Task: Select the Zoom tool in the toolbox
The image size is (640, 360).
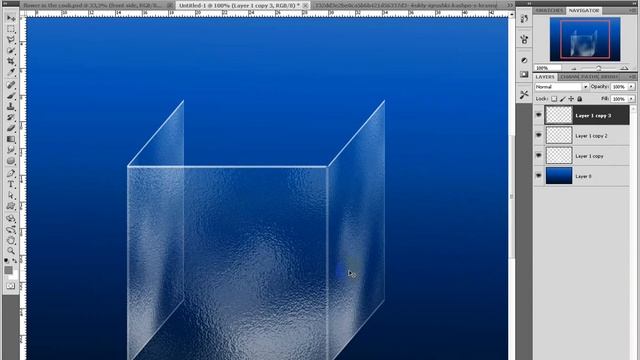Action: pyautogui.click(x=11, y=251)
